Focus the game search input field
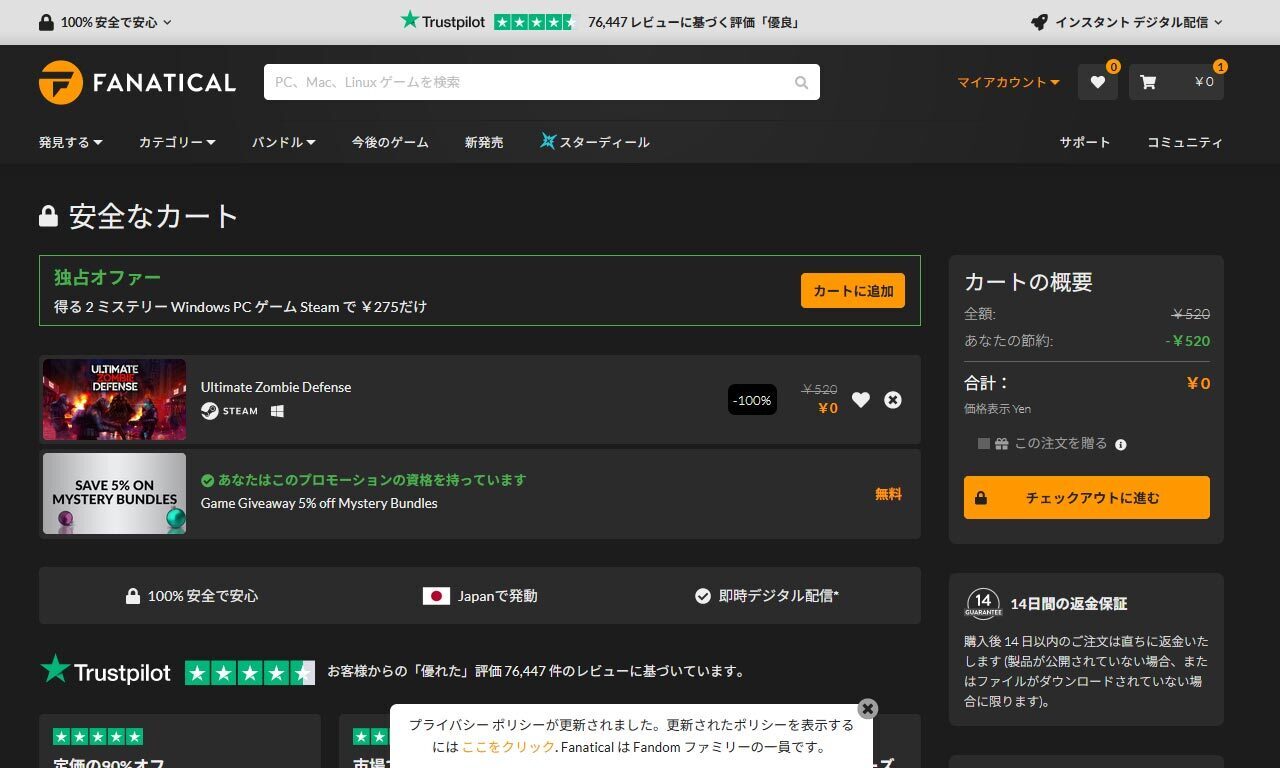The height and width of the screenshot is (768, 1280). pyautogui.click(x=532, y=82)
